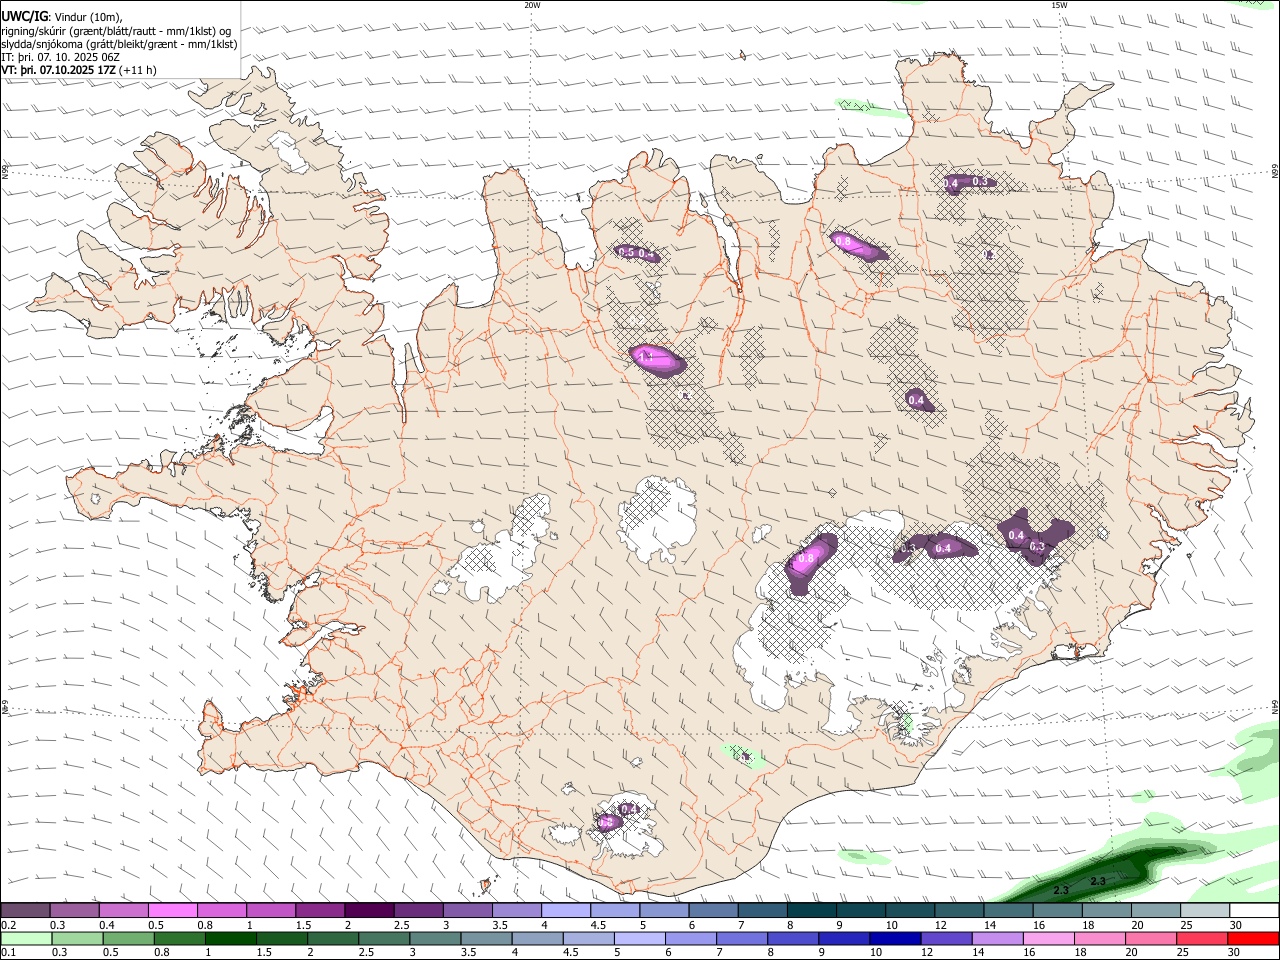Click the IT initialization time 06Z line
Image resolution: width=1280 pixels, height=960 pixels.
pyautogui.click(x=61, y=57)
